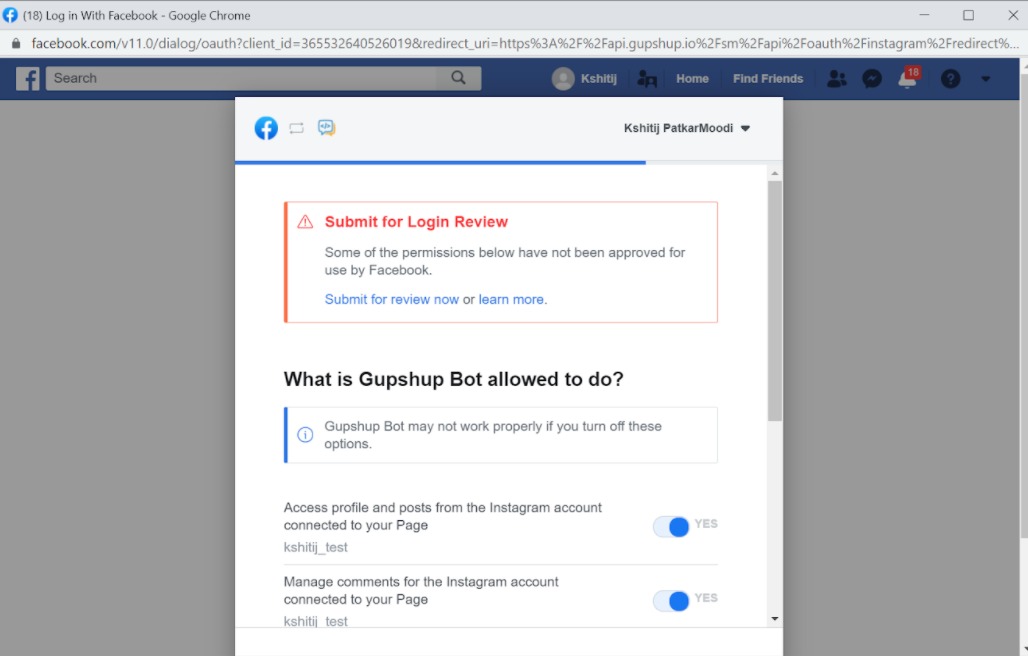Click the learn more link
The height and width of the screenshot is (656, 1028).
pyautogui.click(x=511, y=299)
